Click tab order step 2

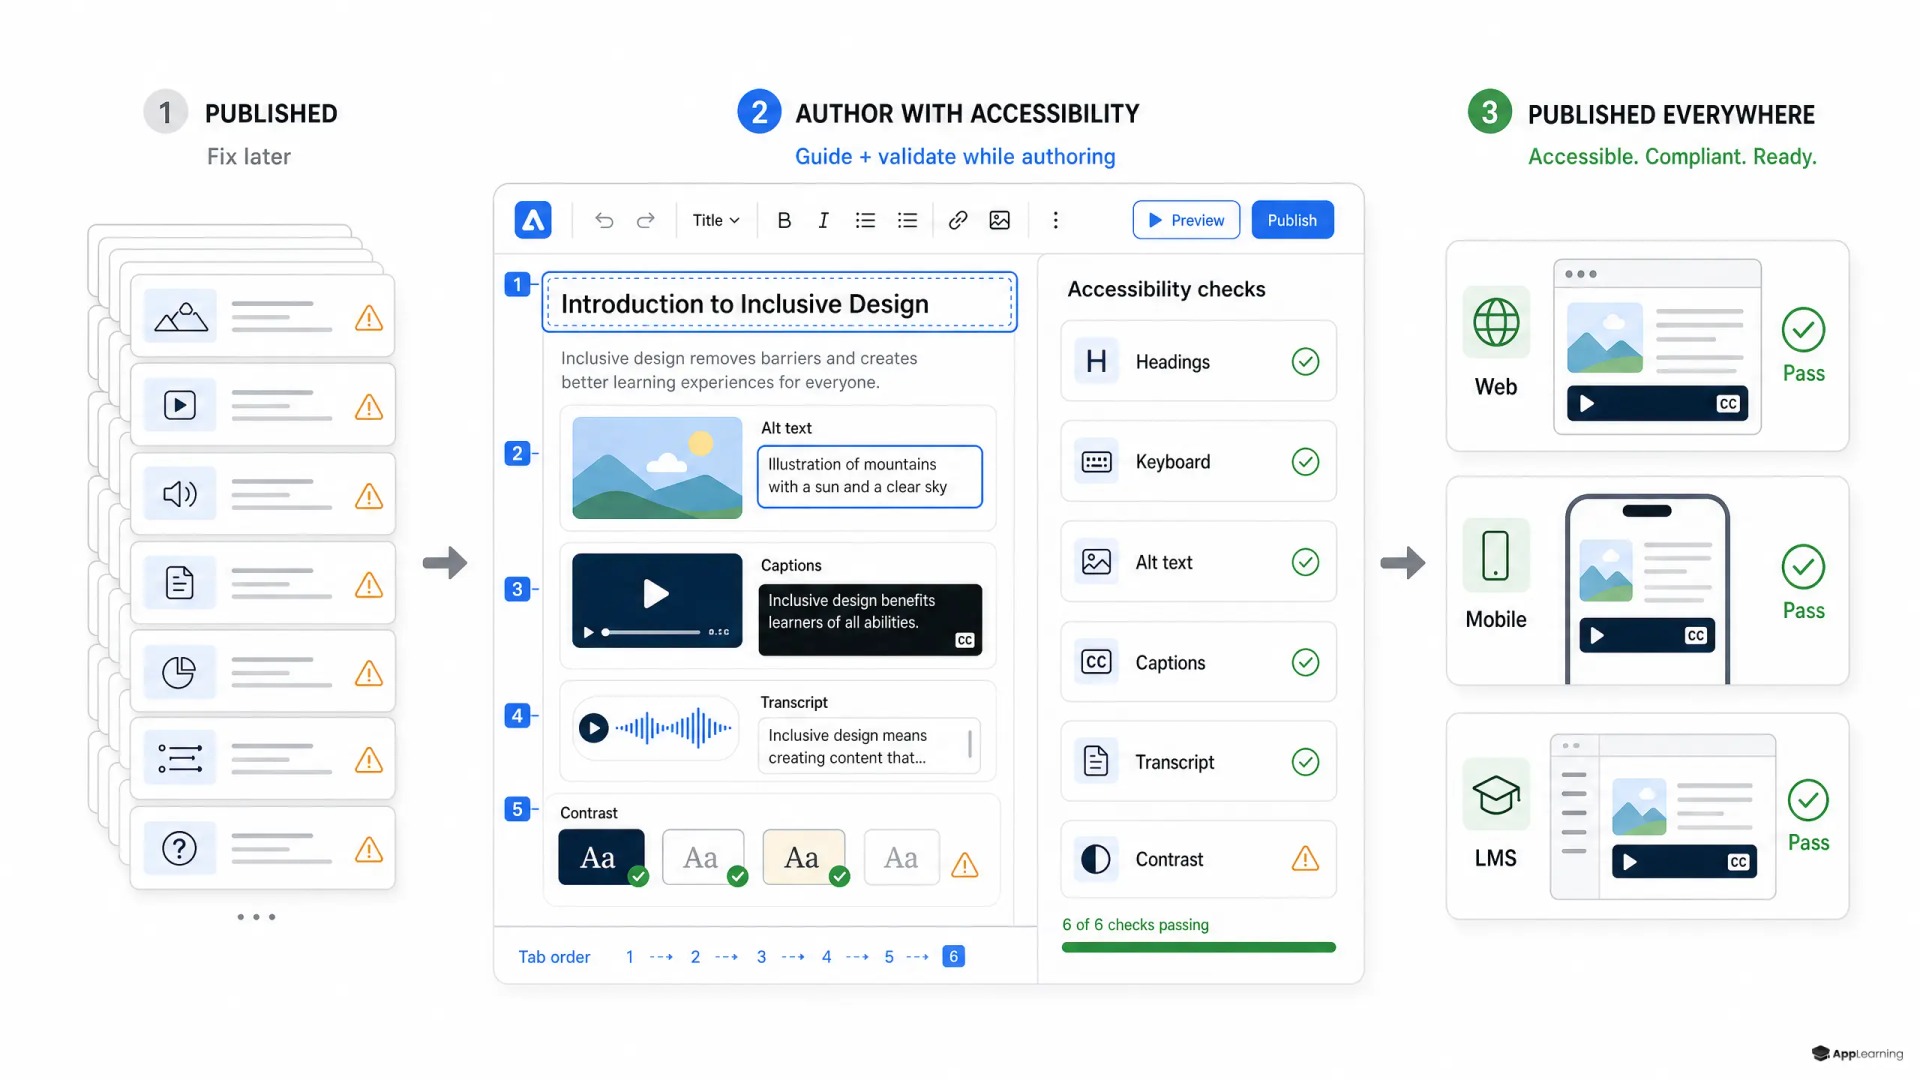695,957
